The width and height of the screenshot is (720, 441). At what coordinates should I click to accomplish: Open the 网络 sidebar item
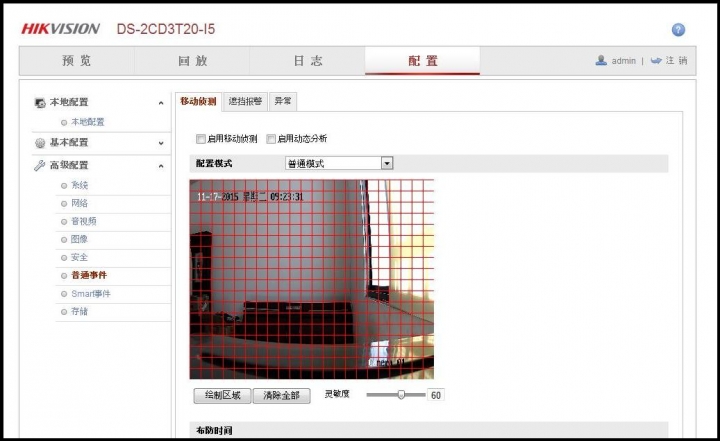[x=79, y=203]
